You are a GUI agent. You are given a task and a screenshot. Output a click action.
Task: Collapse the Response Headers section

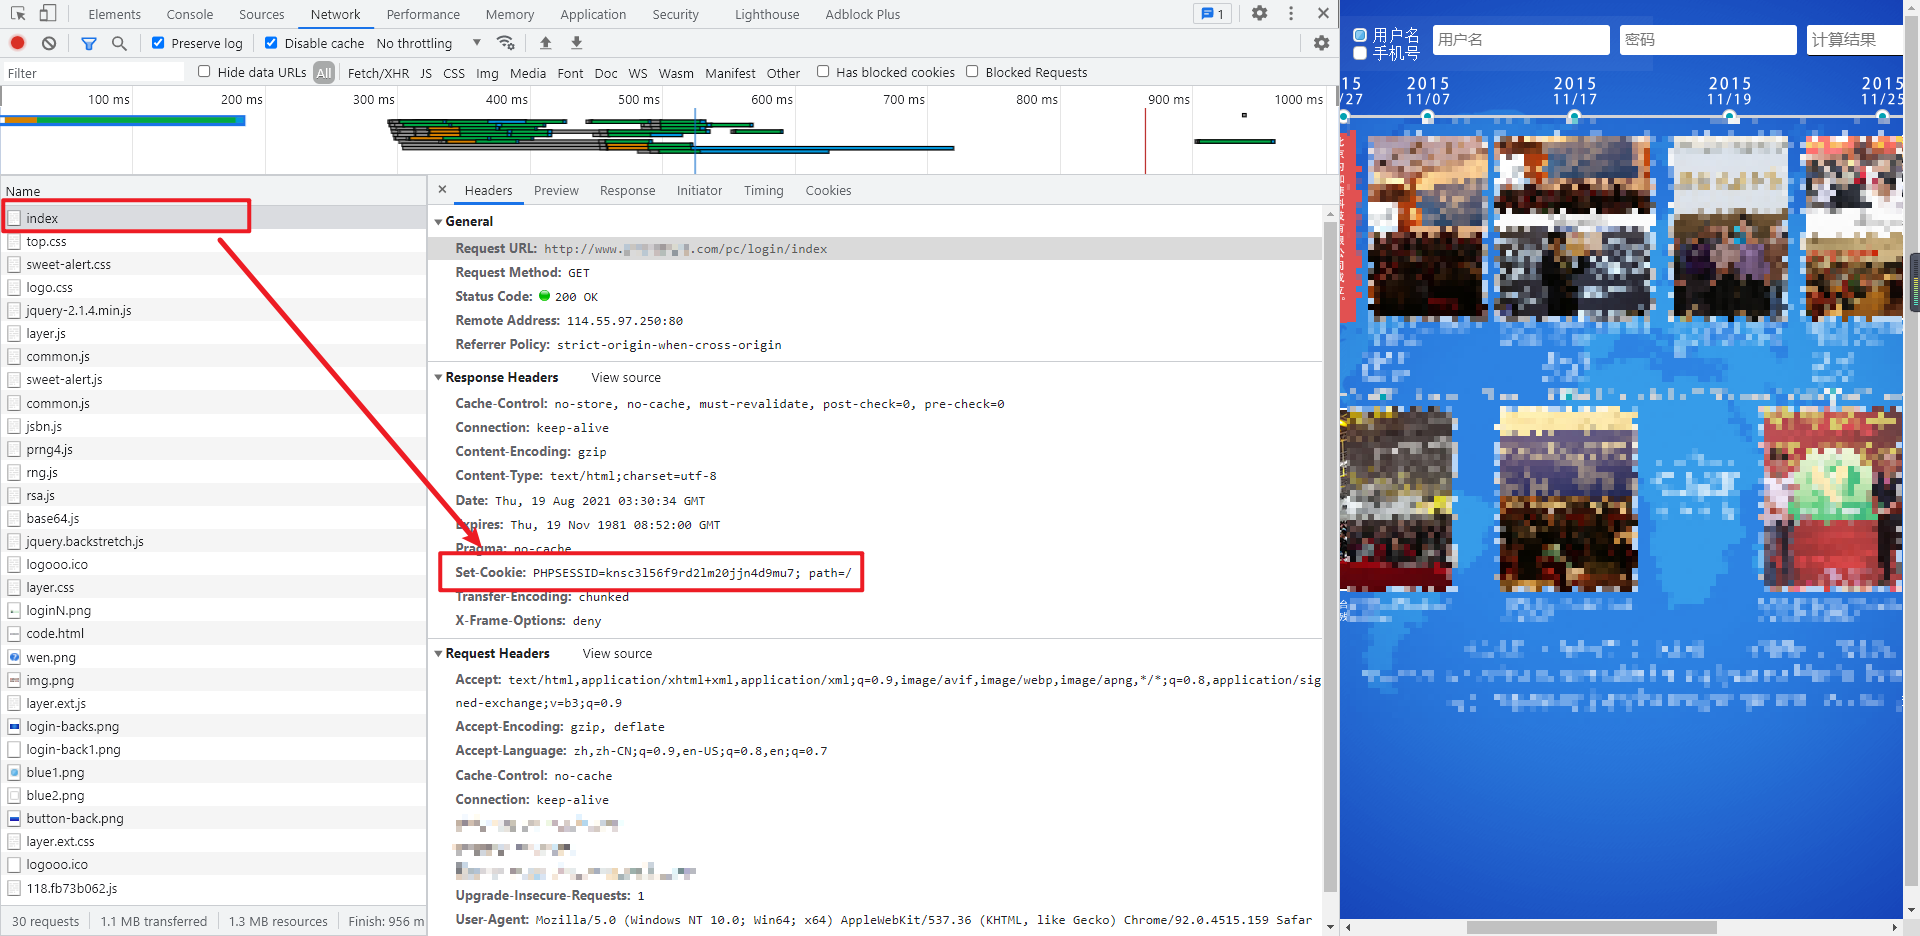[x=438, y=378]
